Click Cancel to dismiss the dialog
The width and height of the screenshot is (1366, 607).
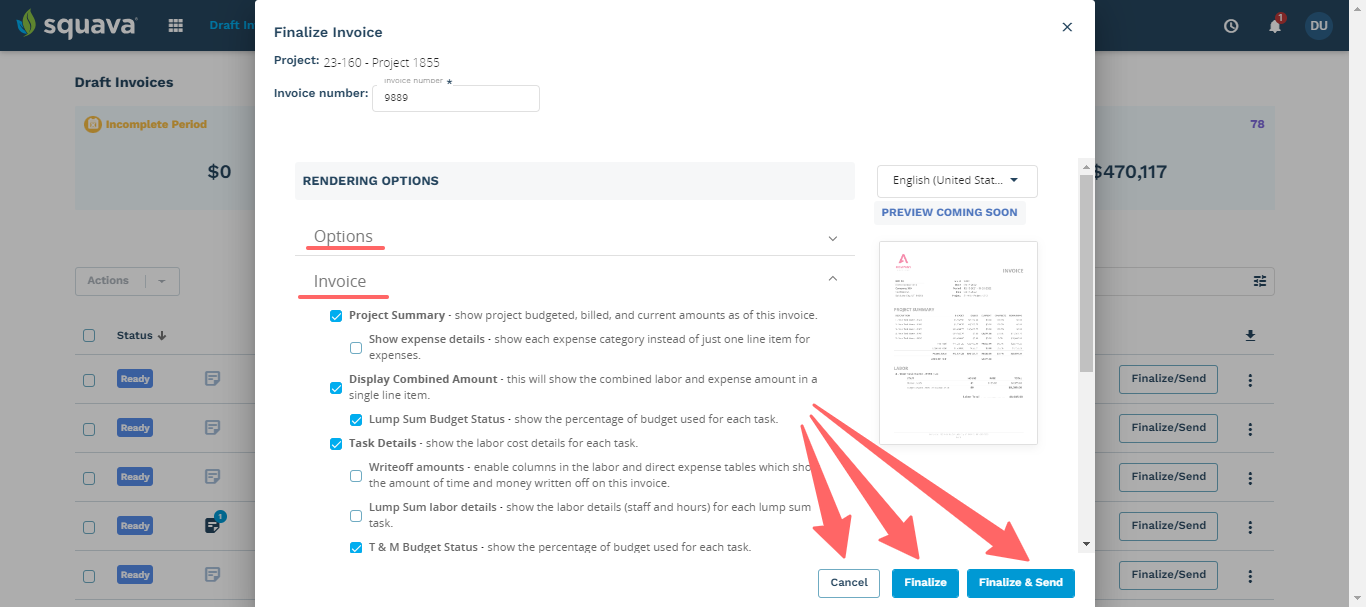[848, 582]
